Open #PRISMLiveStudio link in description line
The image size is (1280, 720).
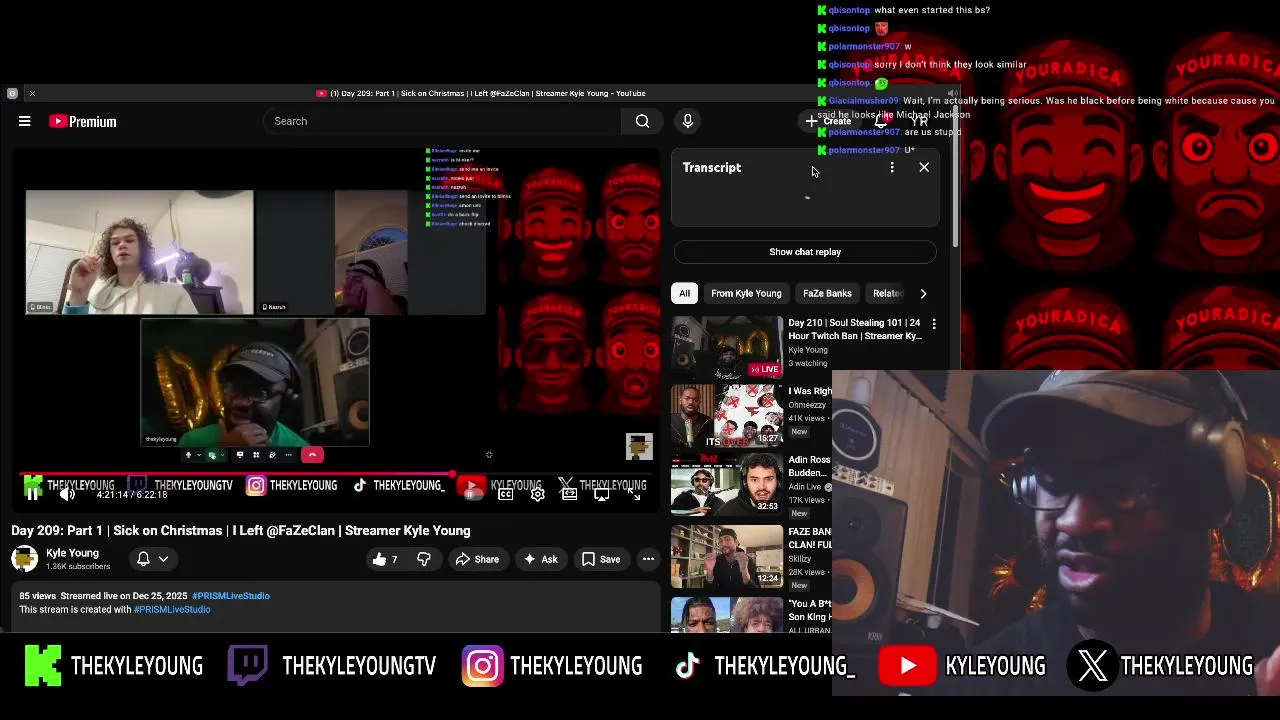click(x=172, y=610)
